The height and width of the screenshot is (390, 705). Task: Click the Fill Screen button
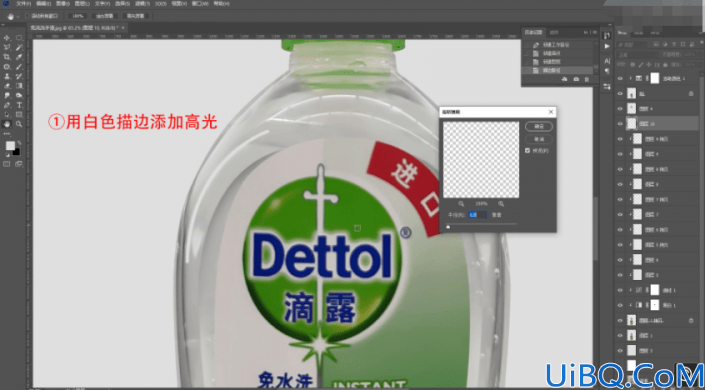(136, 16)
